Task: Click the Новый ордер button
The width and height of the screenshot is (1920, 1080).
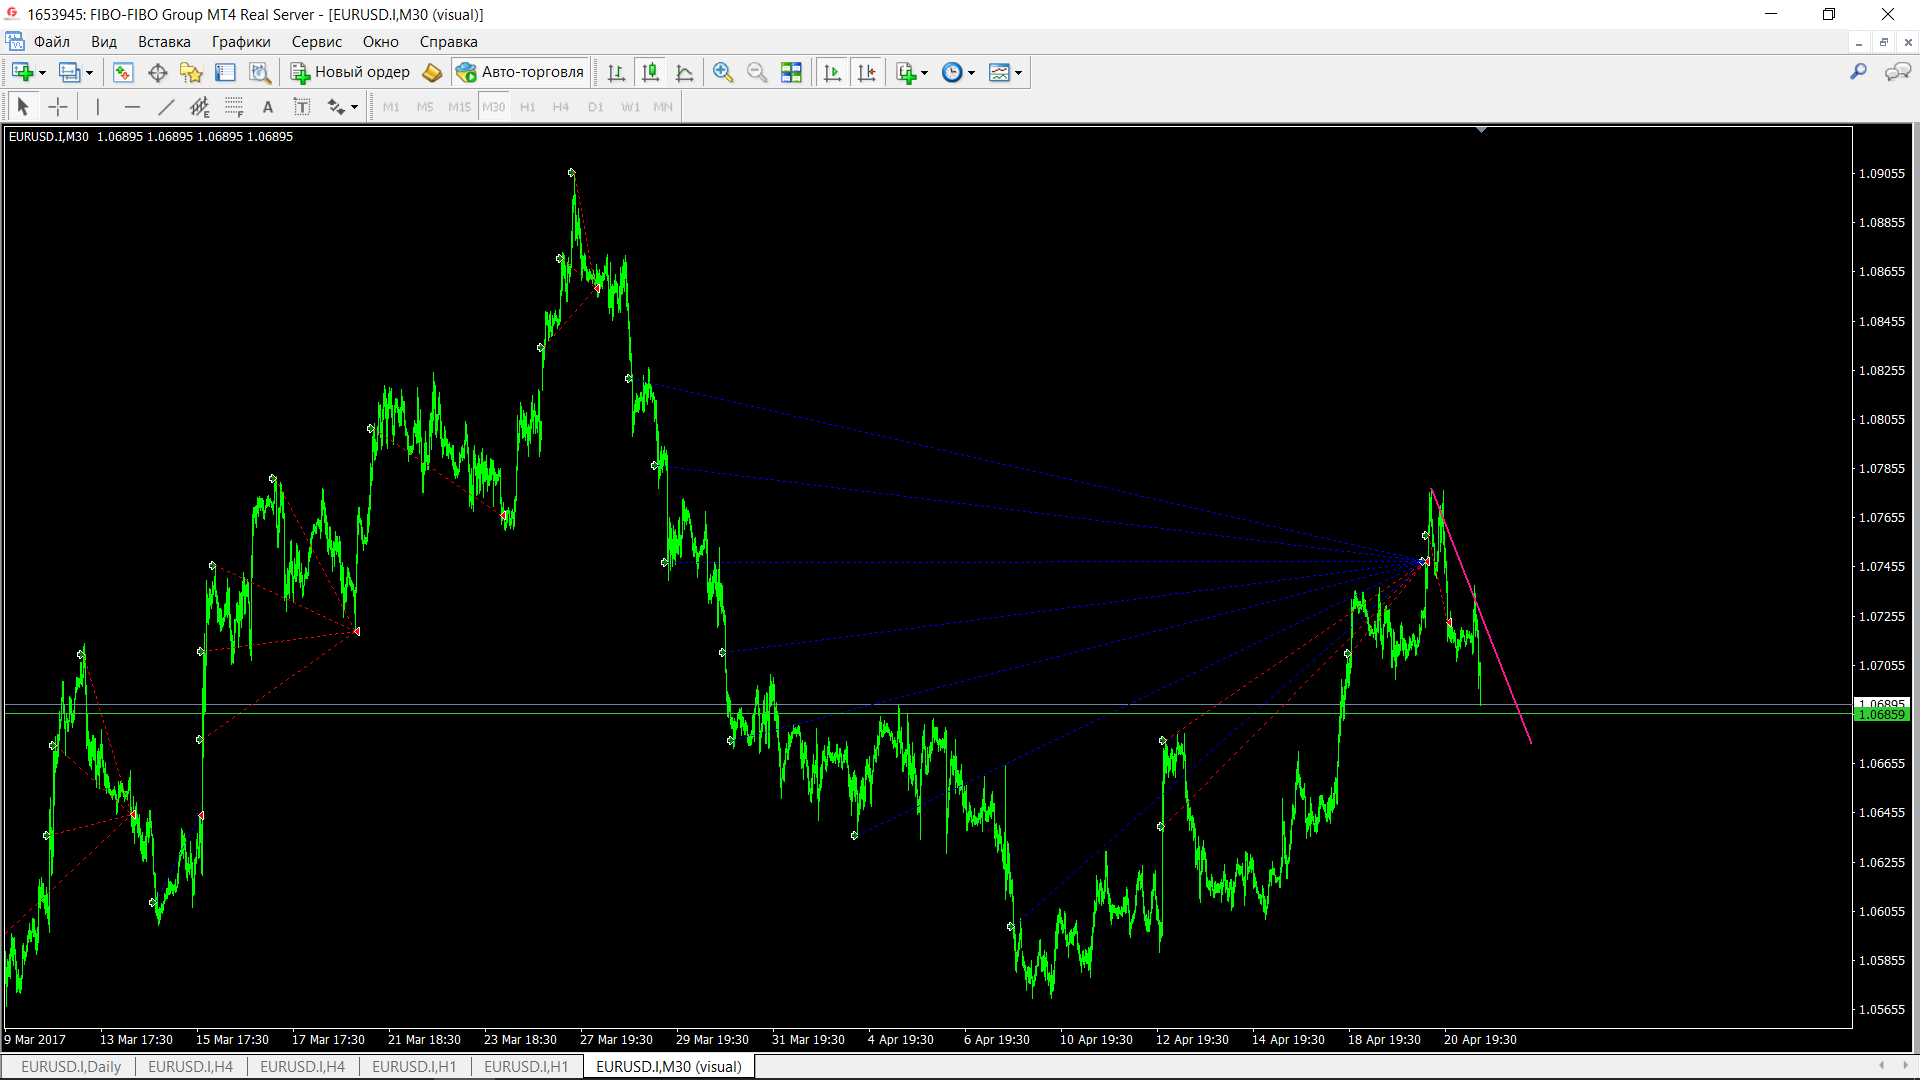Action: (350, 72)
